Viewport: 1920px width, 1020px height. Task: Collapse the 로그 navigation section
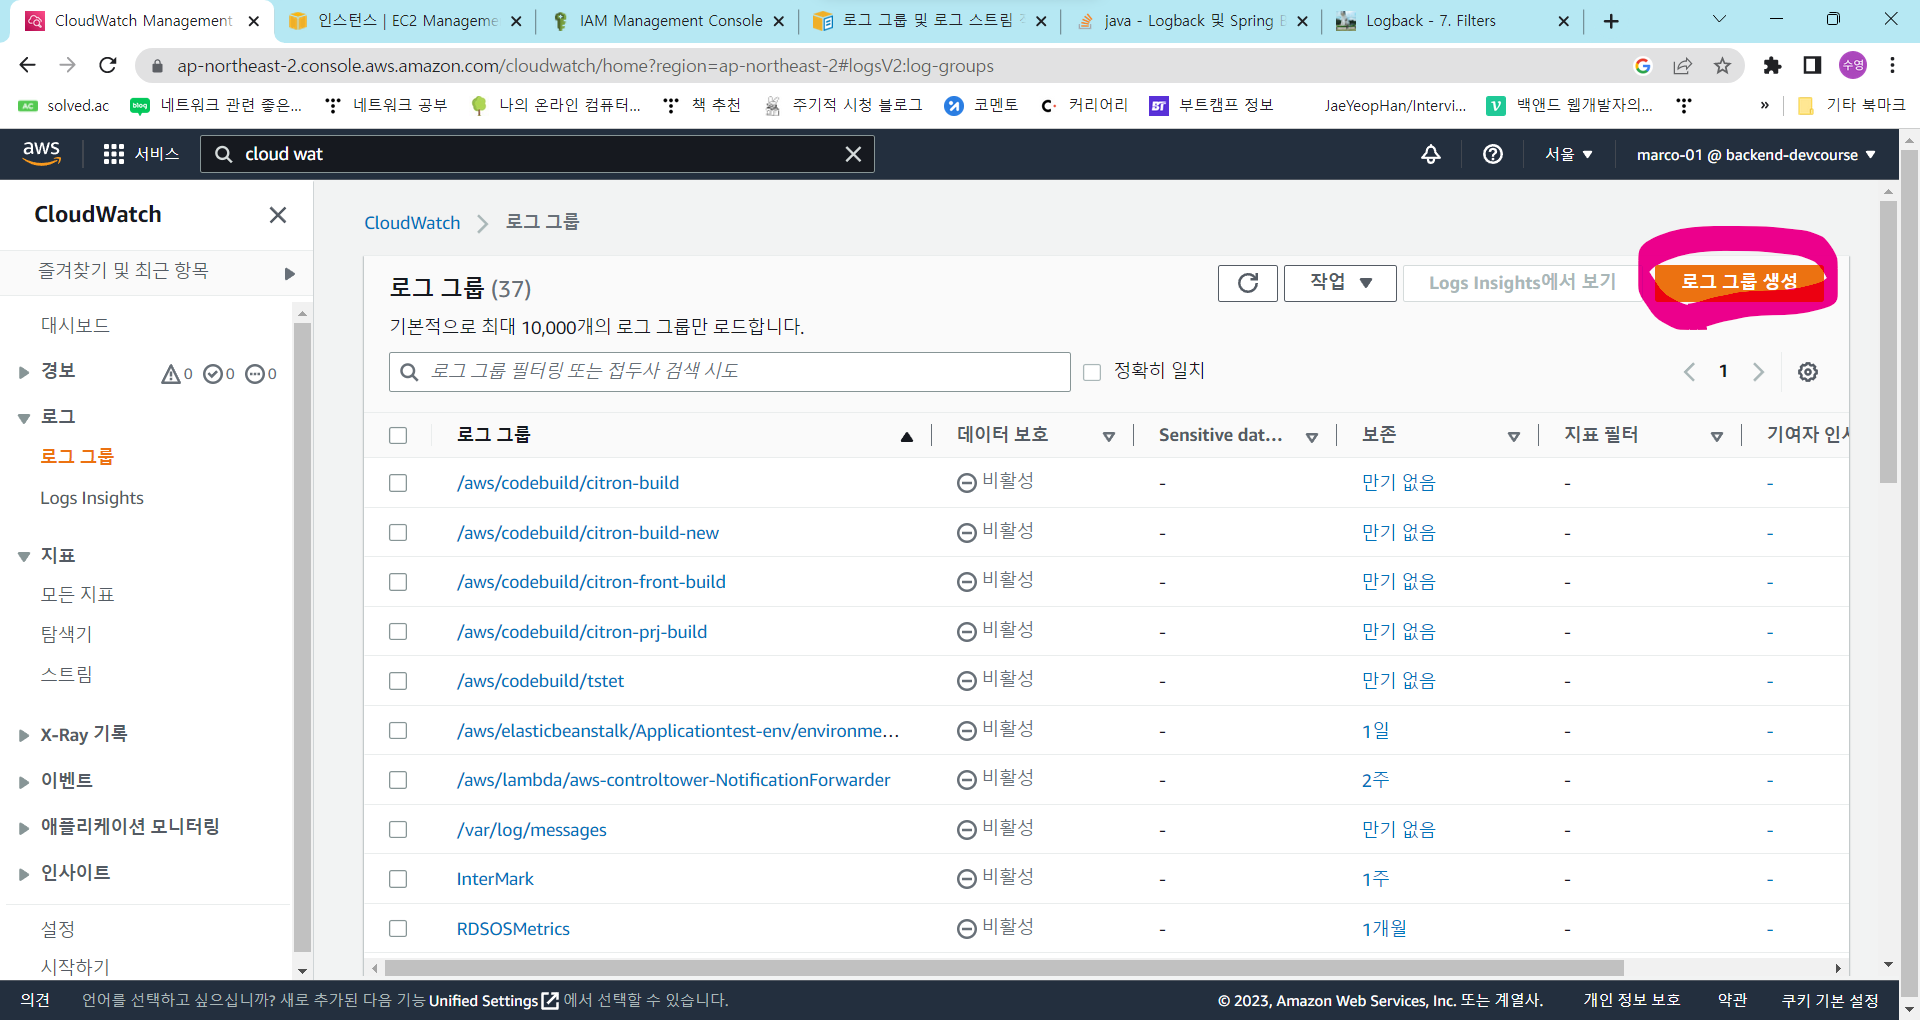point(23,418)
